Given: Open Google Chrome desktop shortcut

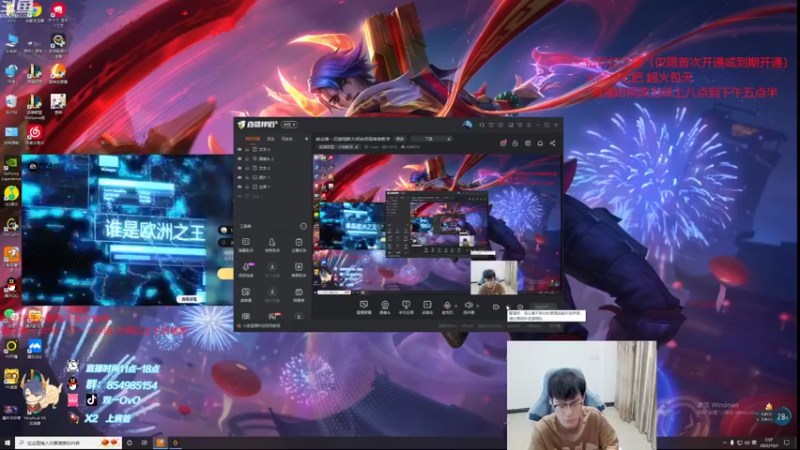Looking at the screenshot, I should coord(34,12).
